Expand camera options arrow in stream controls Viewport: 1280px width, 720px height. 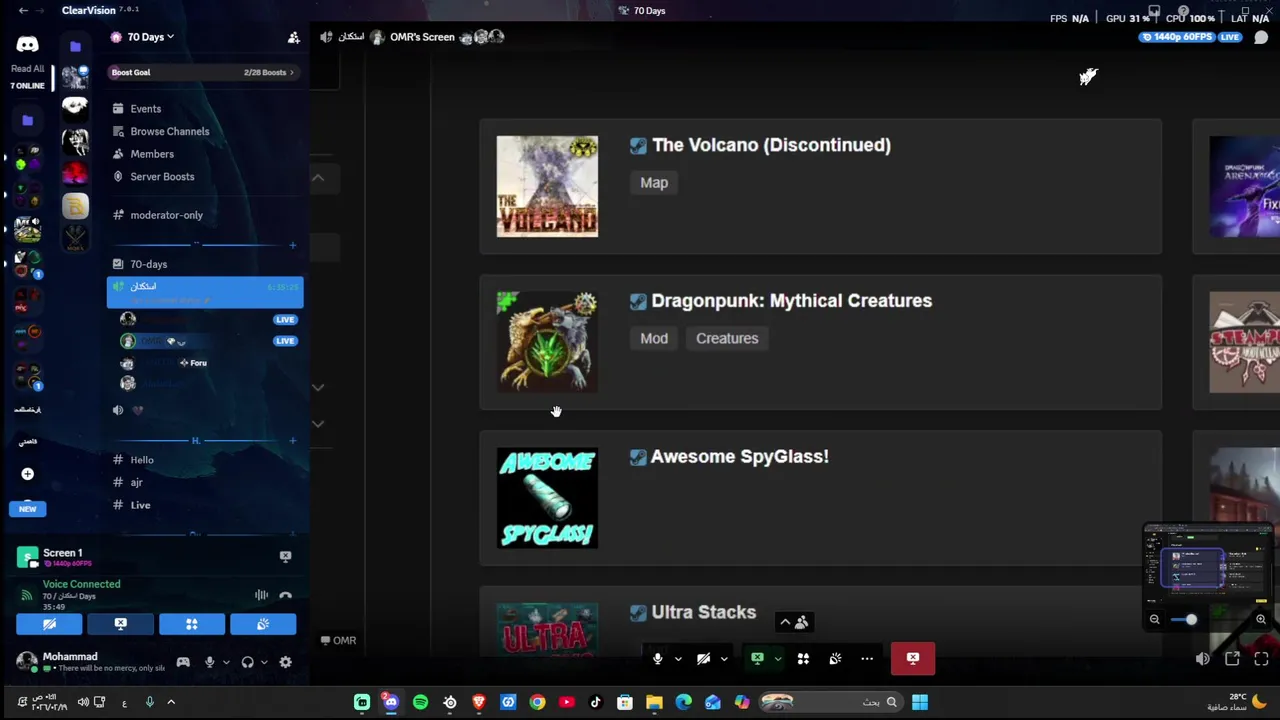click(x=724, y=659)
